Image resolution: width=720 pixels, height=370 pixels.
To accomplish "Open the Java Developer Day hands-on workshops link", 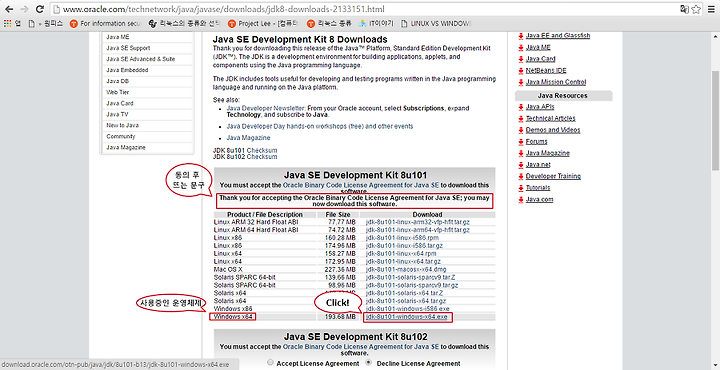I will click(320, 126).
